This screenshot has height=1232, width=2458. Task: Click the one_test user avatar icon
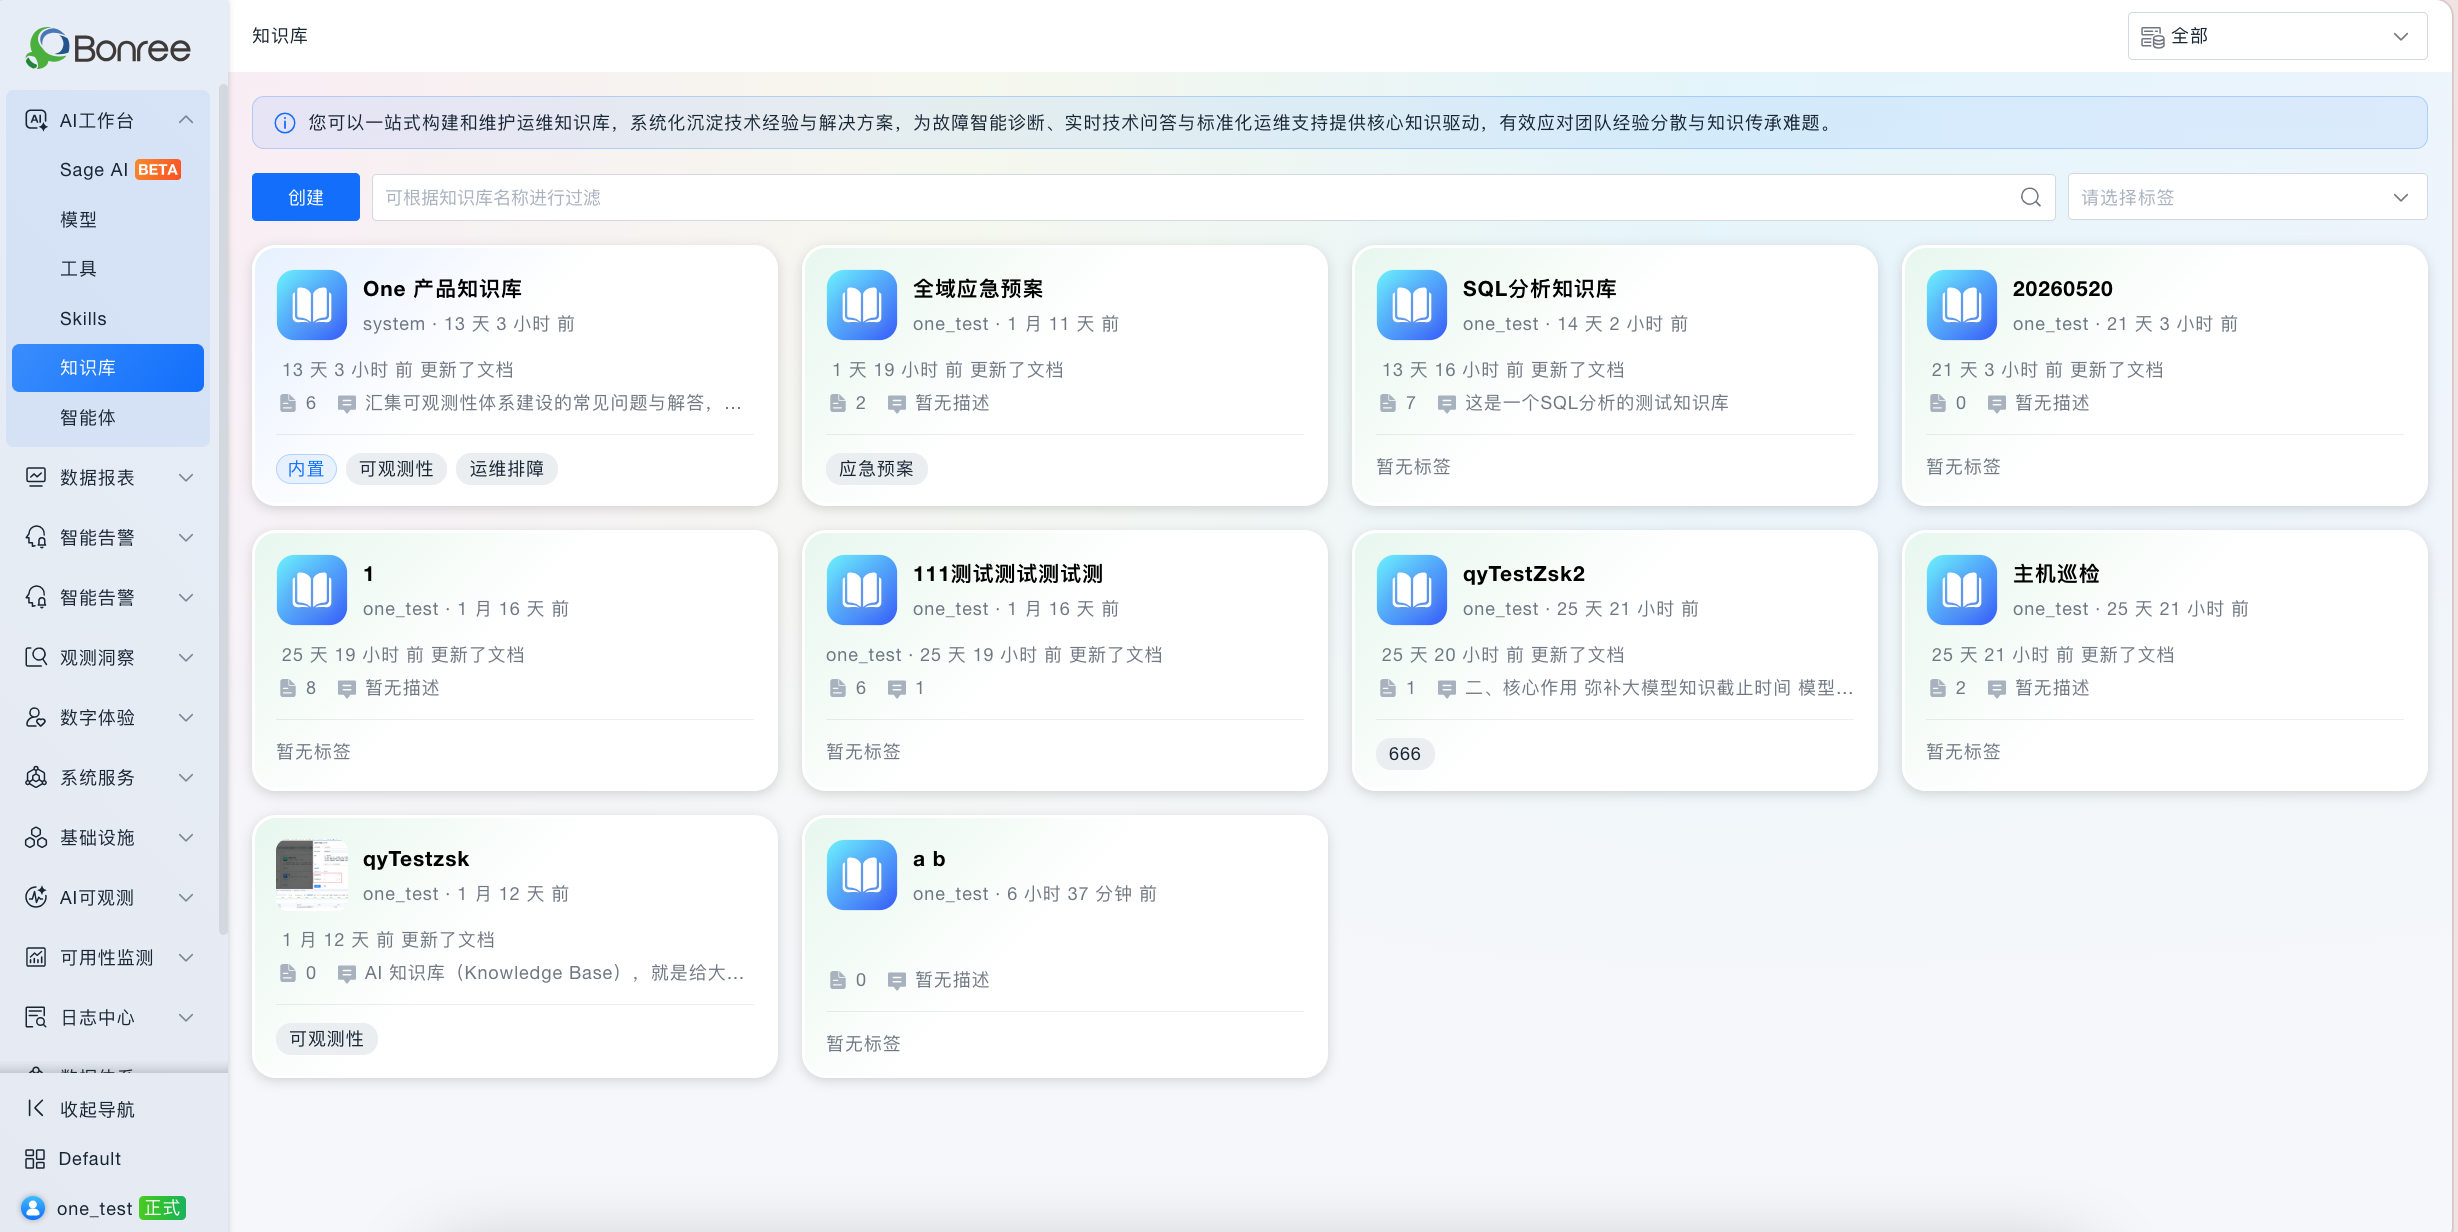33,1208
